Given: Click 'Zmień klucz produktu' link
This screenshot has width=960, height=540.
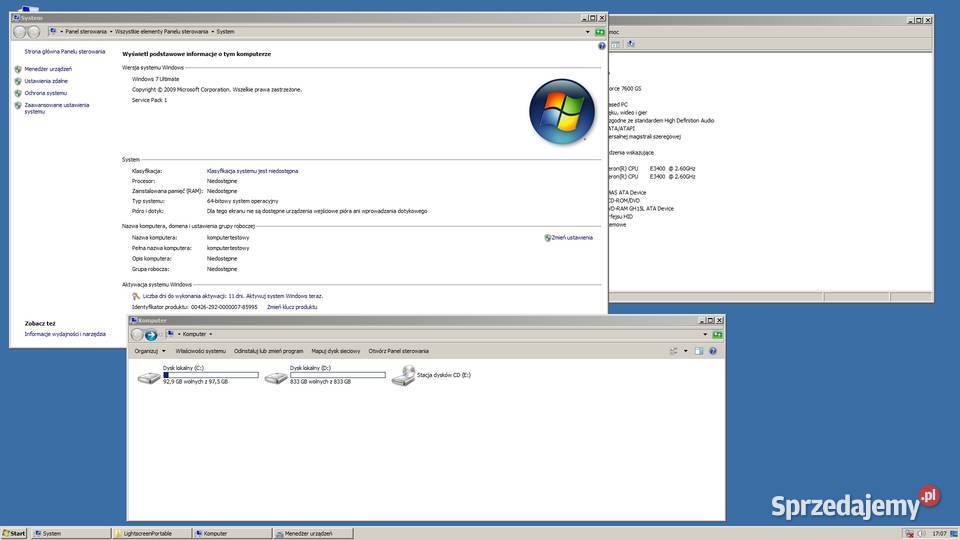Looking at the screenshot, I should point(292,307).
